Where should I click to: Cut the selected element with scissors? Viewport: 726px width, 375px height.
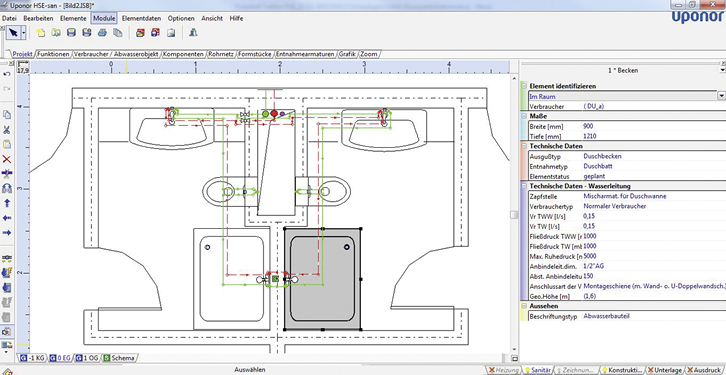pyautogui.click(x=6, y=129)
